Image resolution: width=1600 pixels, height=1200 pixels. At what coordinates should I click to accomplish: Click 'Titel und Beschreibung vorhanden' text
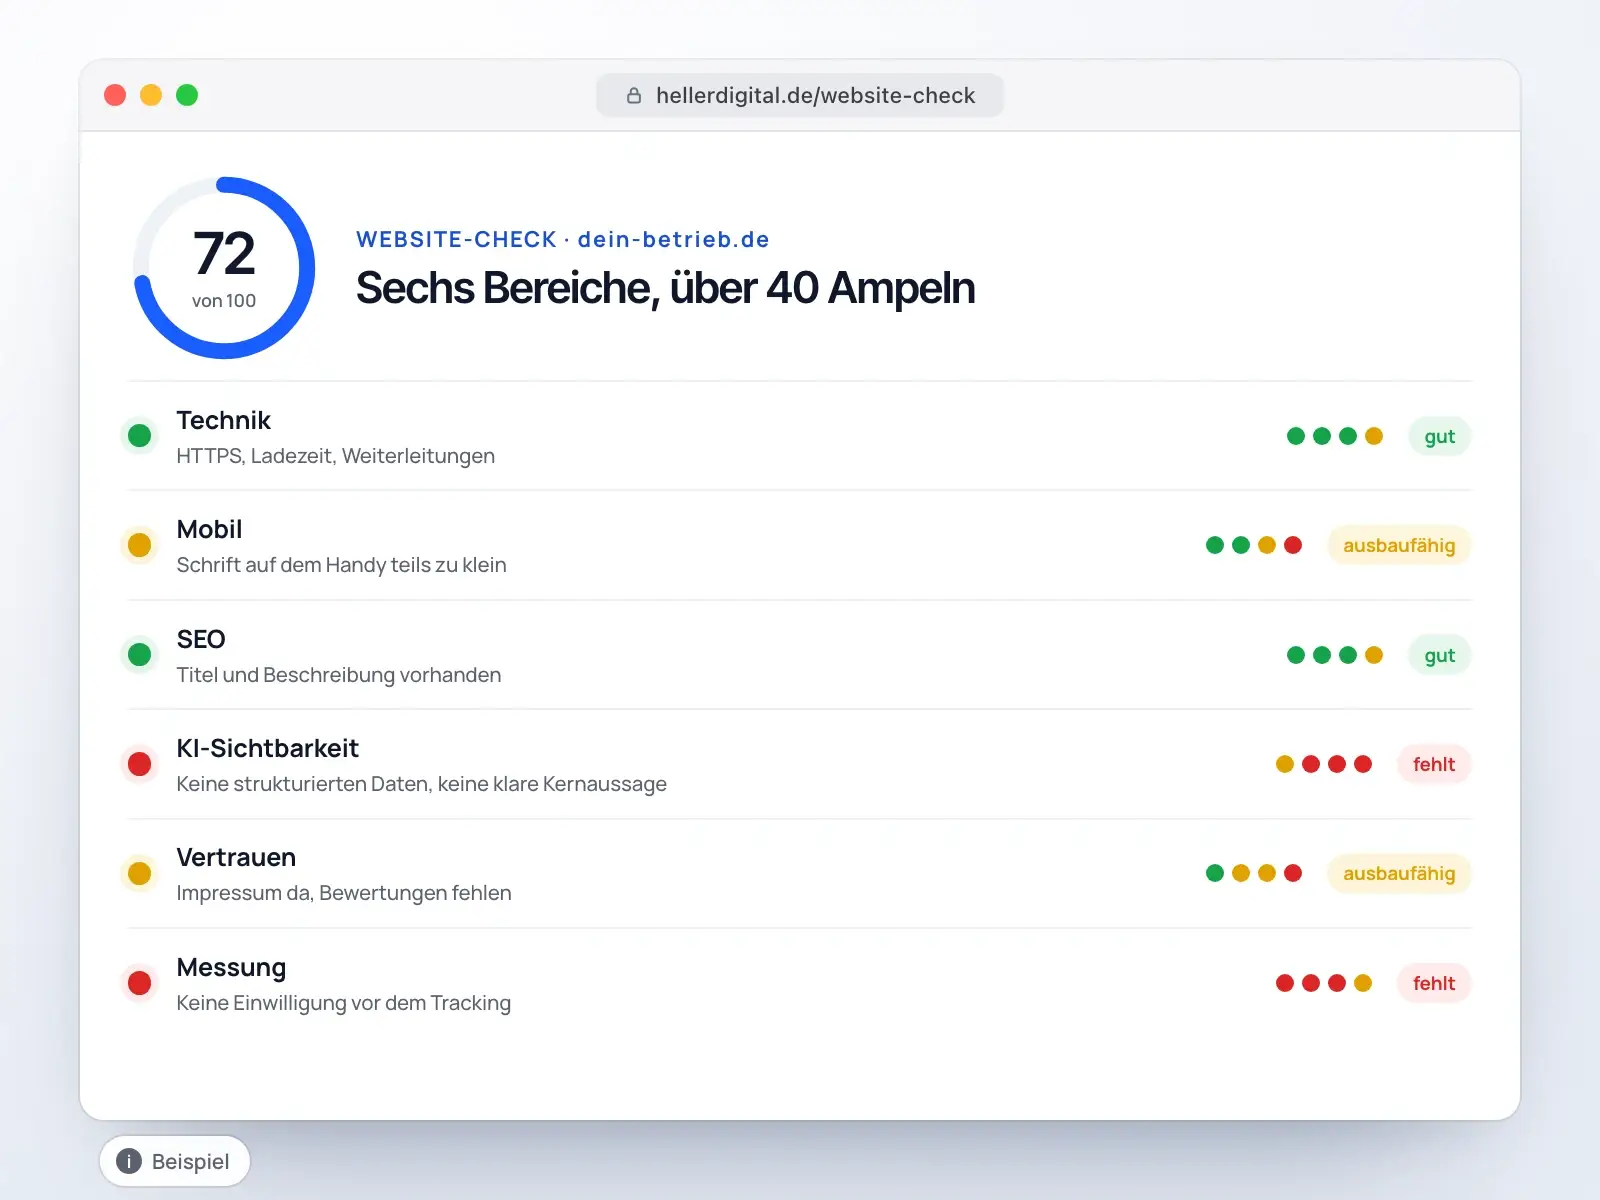(x=339, y=675)
